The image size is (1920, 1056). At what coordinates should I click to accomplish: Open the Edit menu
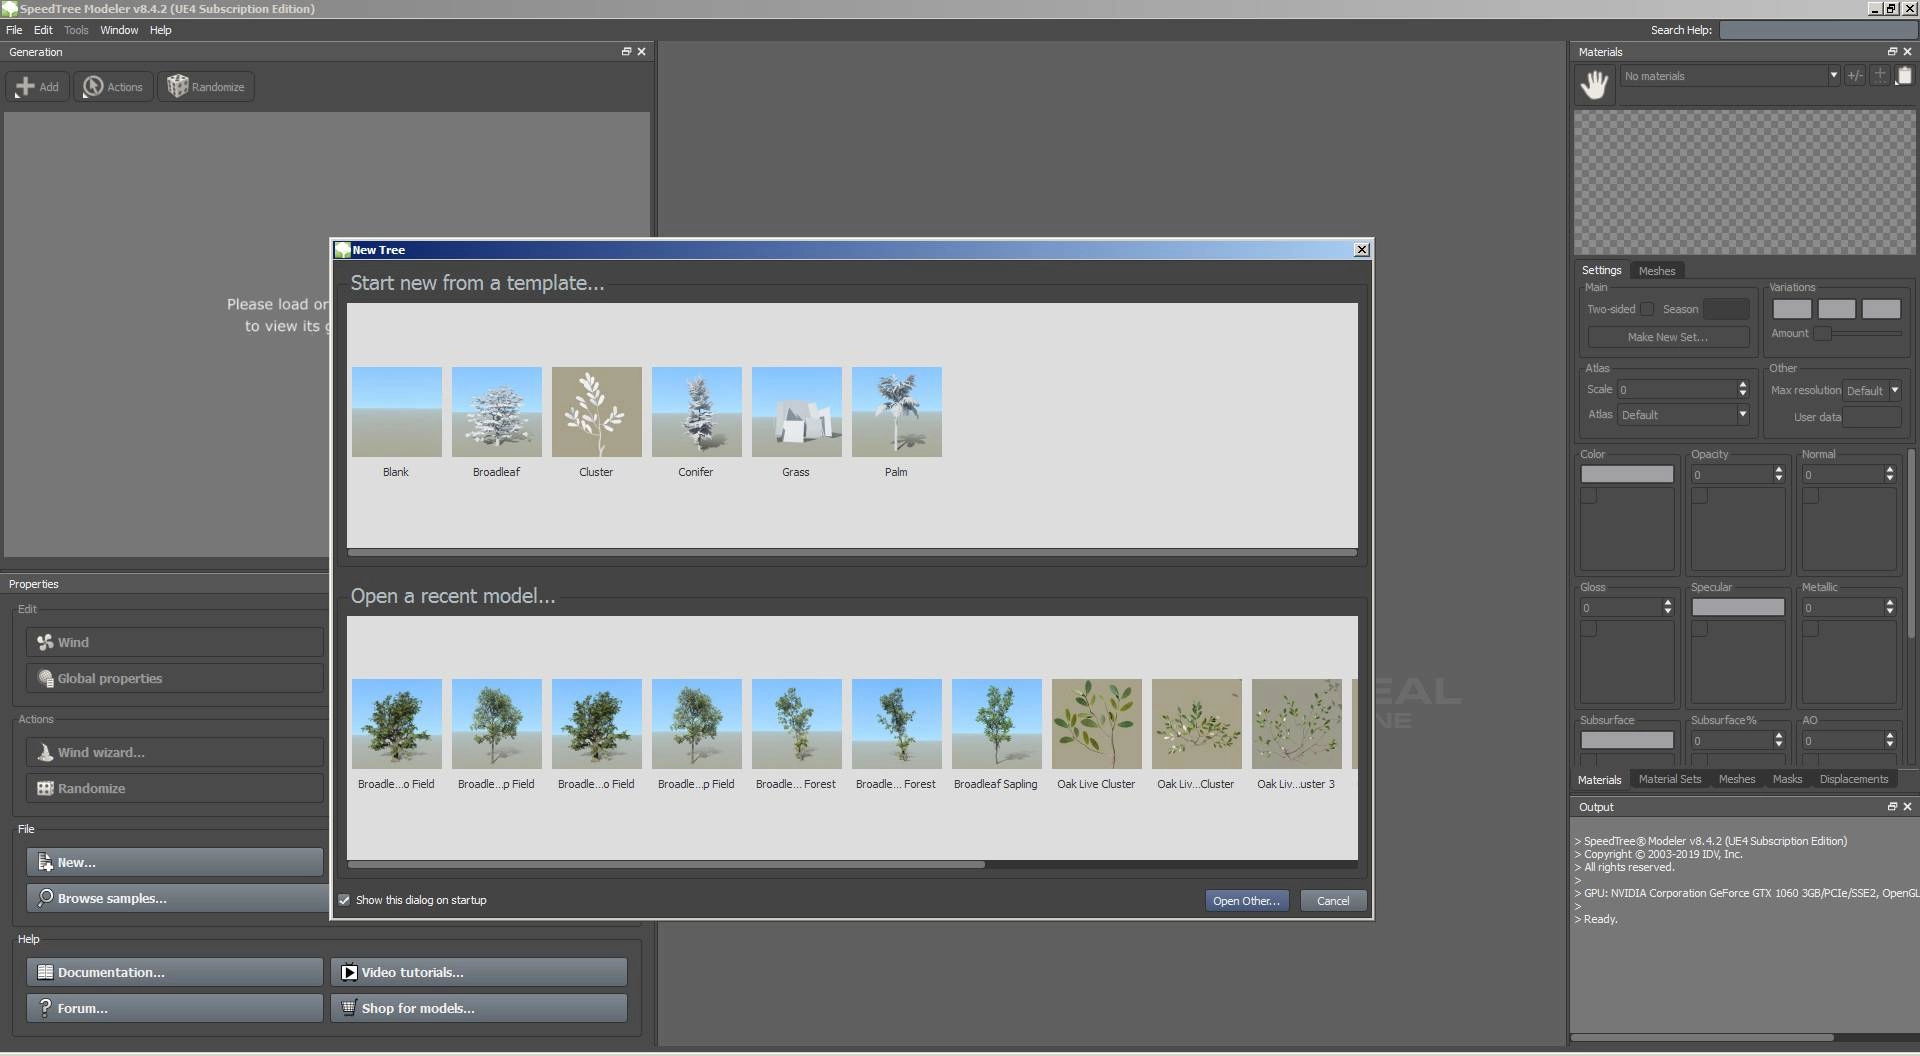tap(43, 30)
